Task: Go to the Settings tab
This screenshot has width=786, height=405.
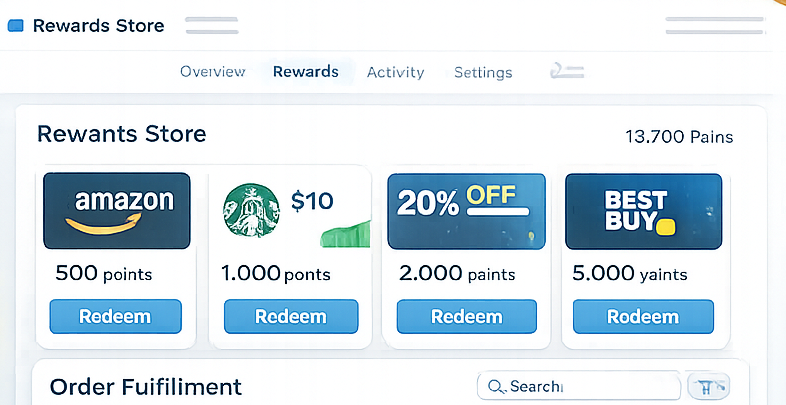Action: (x=483, y=72)
